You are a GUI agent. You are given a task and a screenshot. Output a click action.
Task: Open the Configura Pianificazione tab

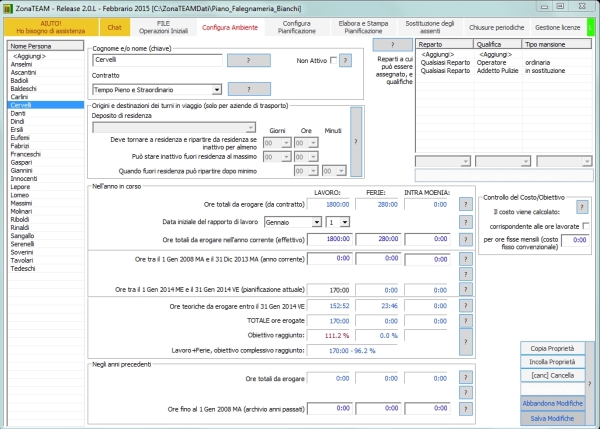pyautogui.click(x=297, y=27)
